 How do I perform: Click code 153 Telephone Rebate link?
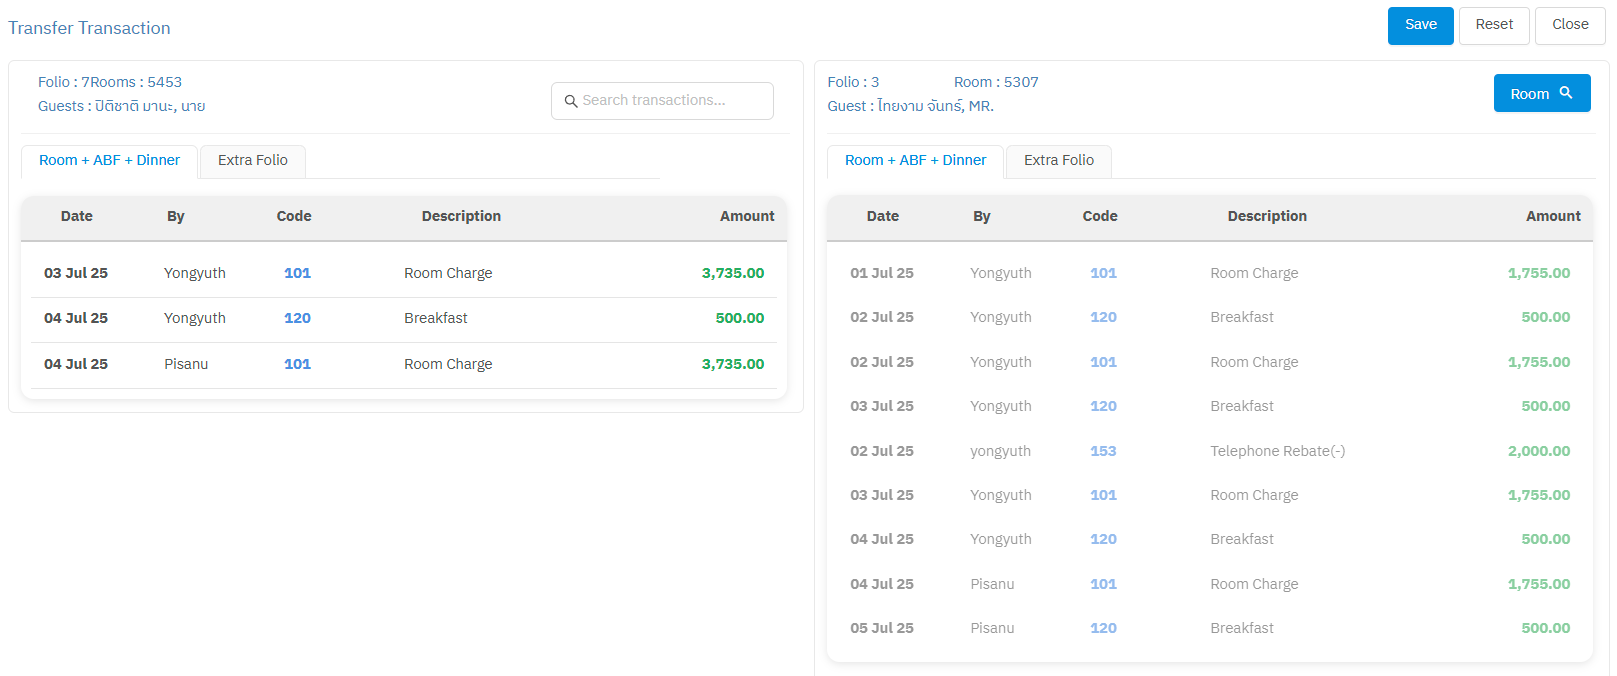1103,451
